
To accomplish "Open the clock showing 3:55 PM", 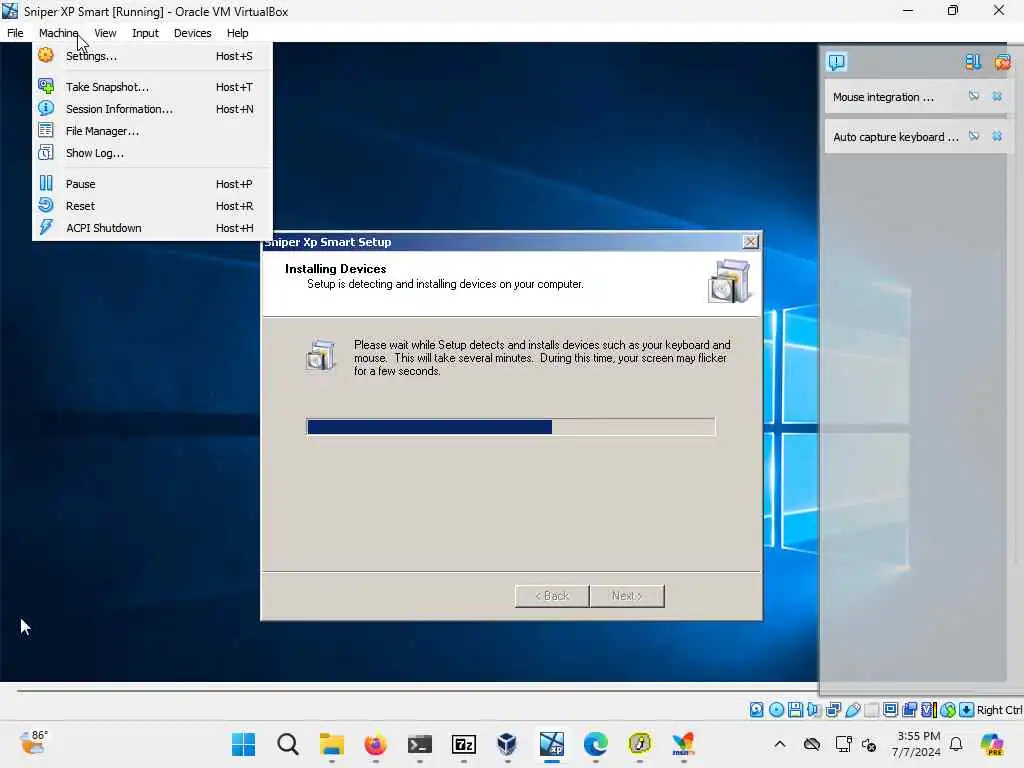I will 917,744.
